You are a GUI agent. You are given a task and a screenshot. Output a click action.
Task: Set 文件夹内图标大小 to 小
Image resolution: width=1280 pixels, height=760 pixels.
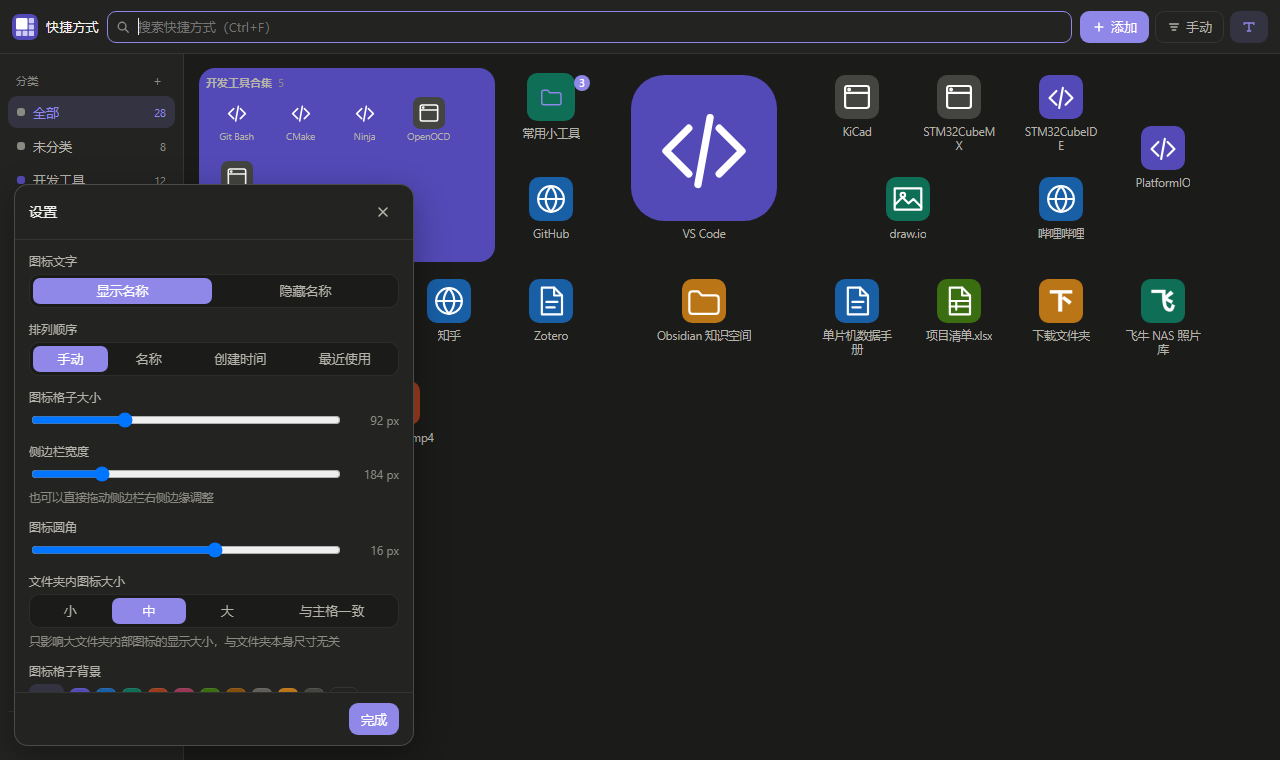(x=70, y=611)
